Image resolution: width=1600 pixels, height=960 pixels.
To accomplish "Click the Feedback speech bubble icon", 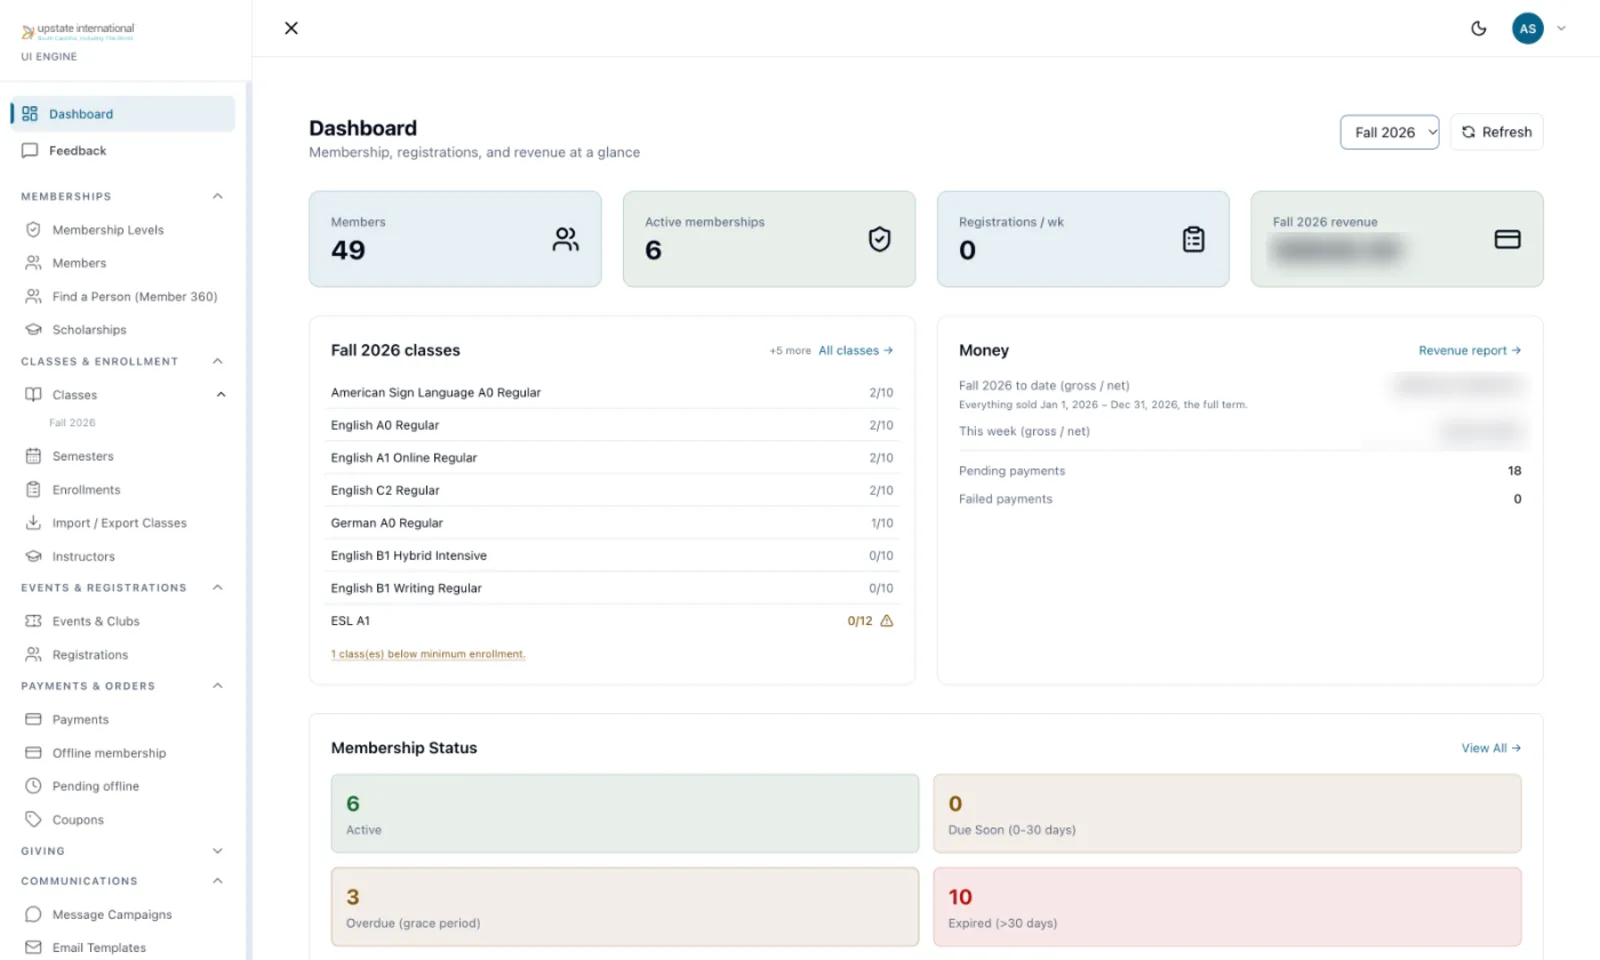I will coord(30,151).
